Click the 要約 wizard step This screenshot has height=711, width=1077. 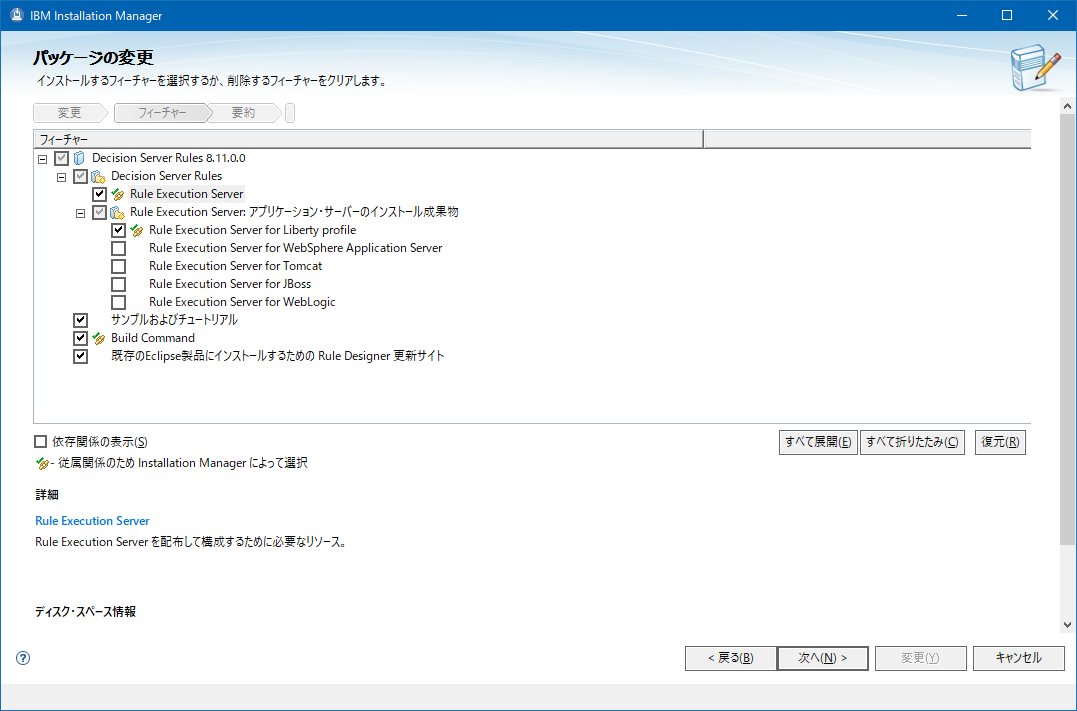[x=243, y=113]
